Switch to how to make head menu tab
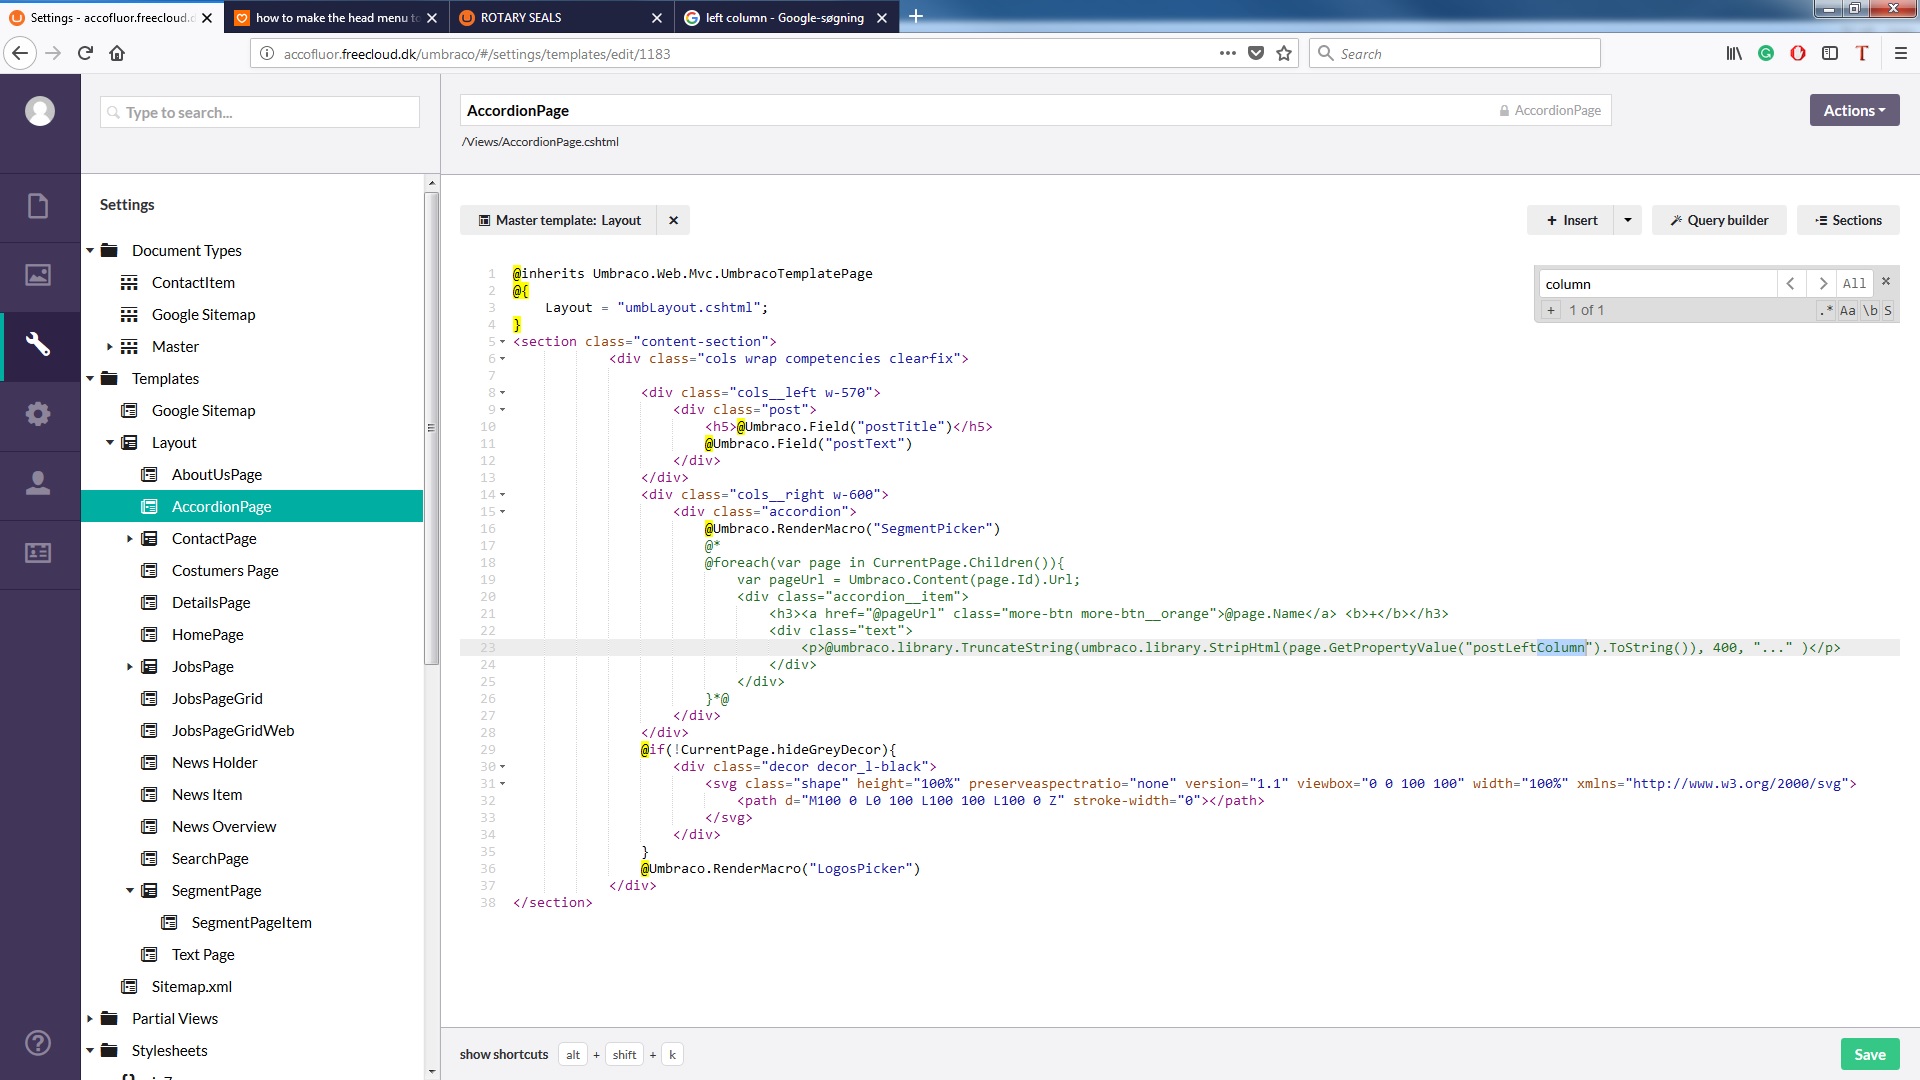The image size is (1920, 1080). pyautogui.click(x=336, y=17)
